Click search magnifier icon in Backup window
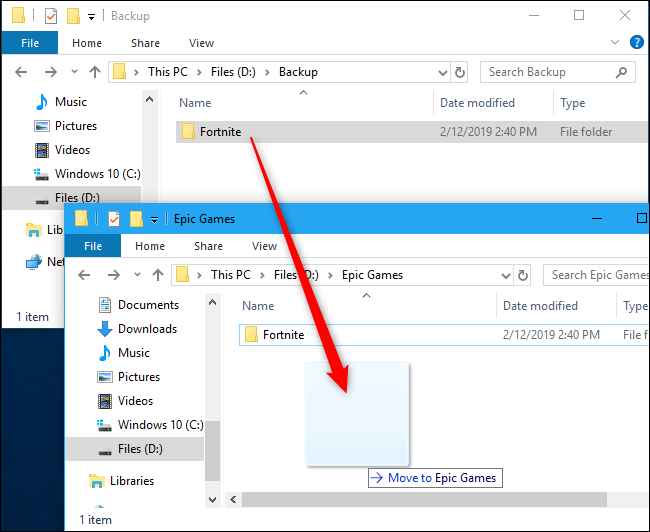Image resolution: width=650 pixels, height=532 pixels. tap(621, 72)
